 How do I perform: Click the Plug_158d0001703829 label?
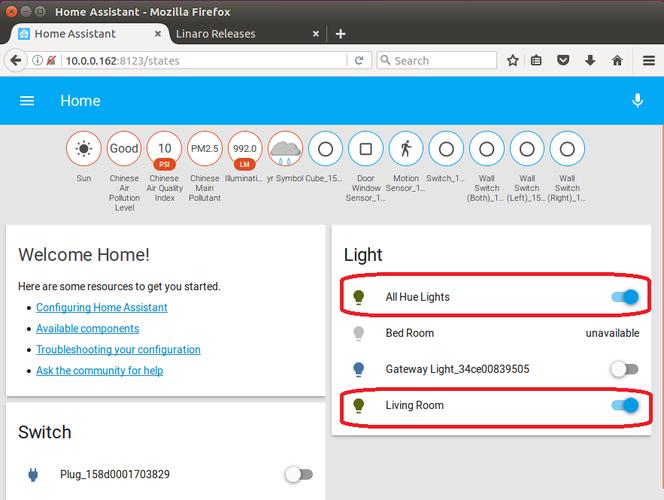pos(115,474)
